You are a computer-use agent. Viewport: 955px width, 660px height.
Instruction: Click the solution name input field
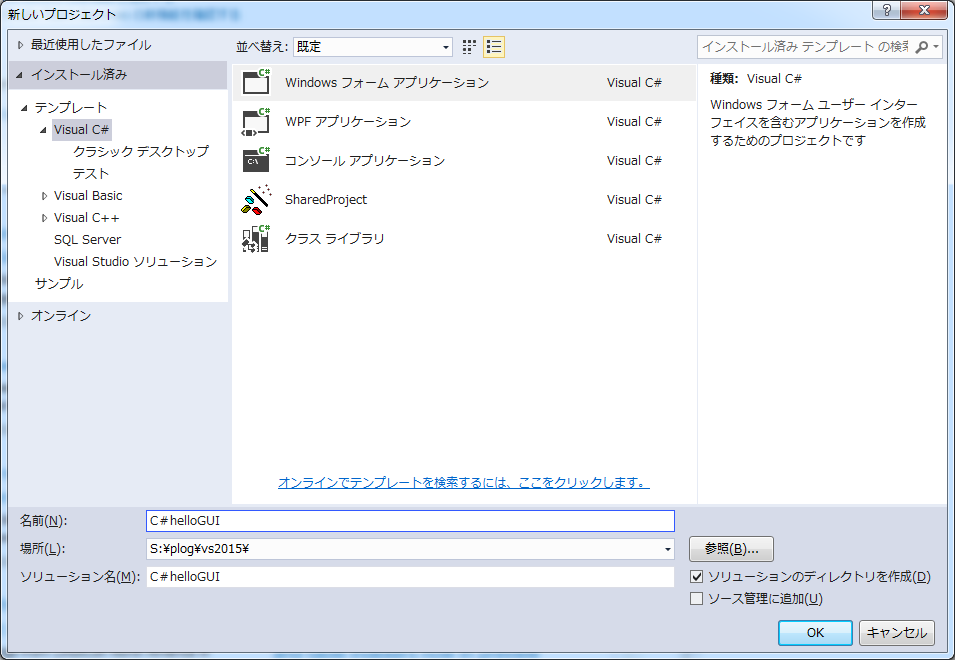[x=411, y=577]
